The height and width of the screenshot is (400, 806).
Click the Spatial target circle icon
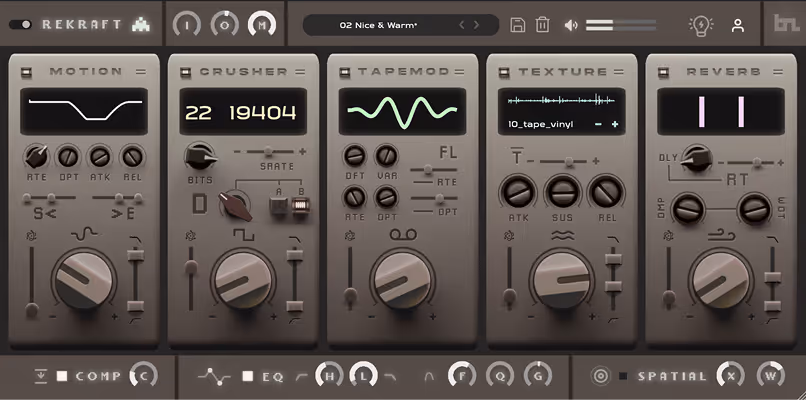point(600,376)
